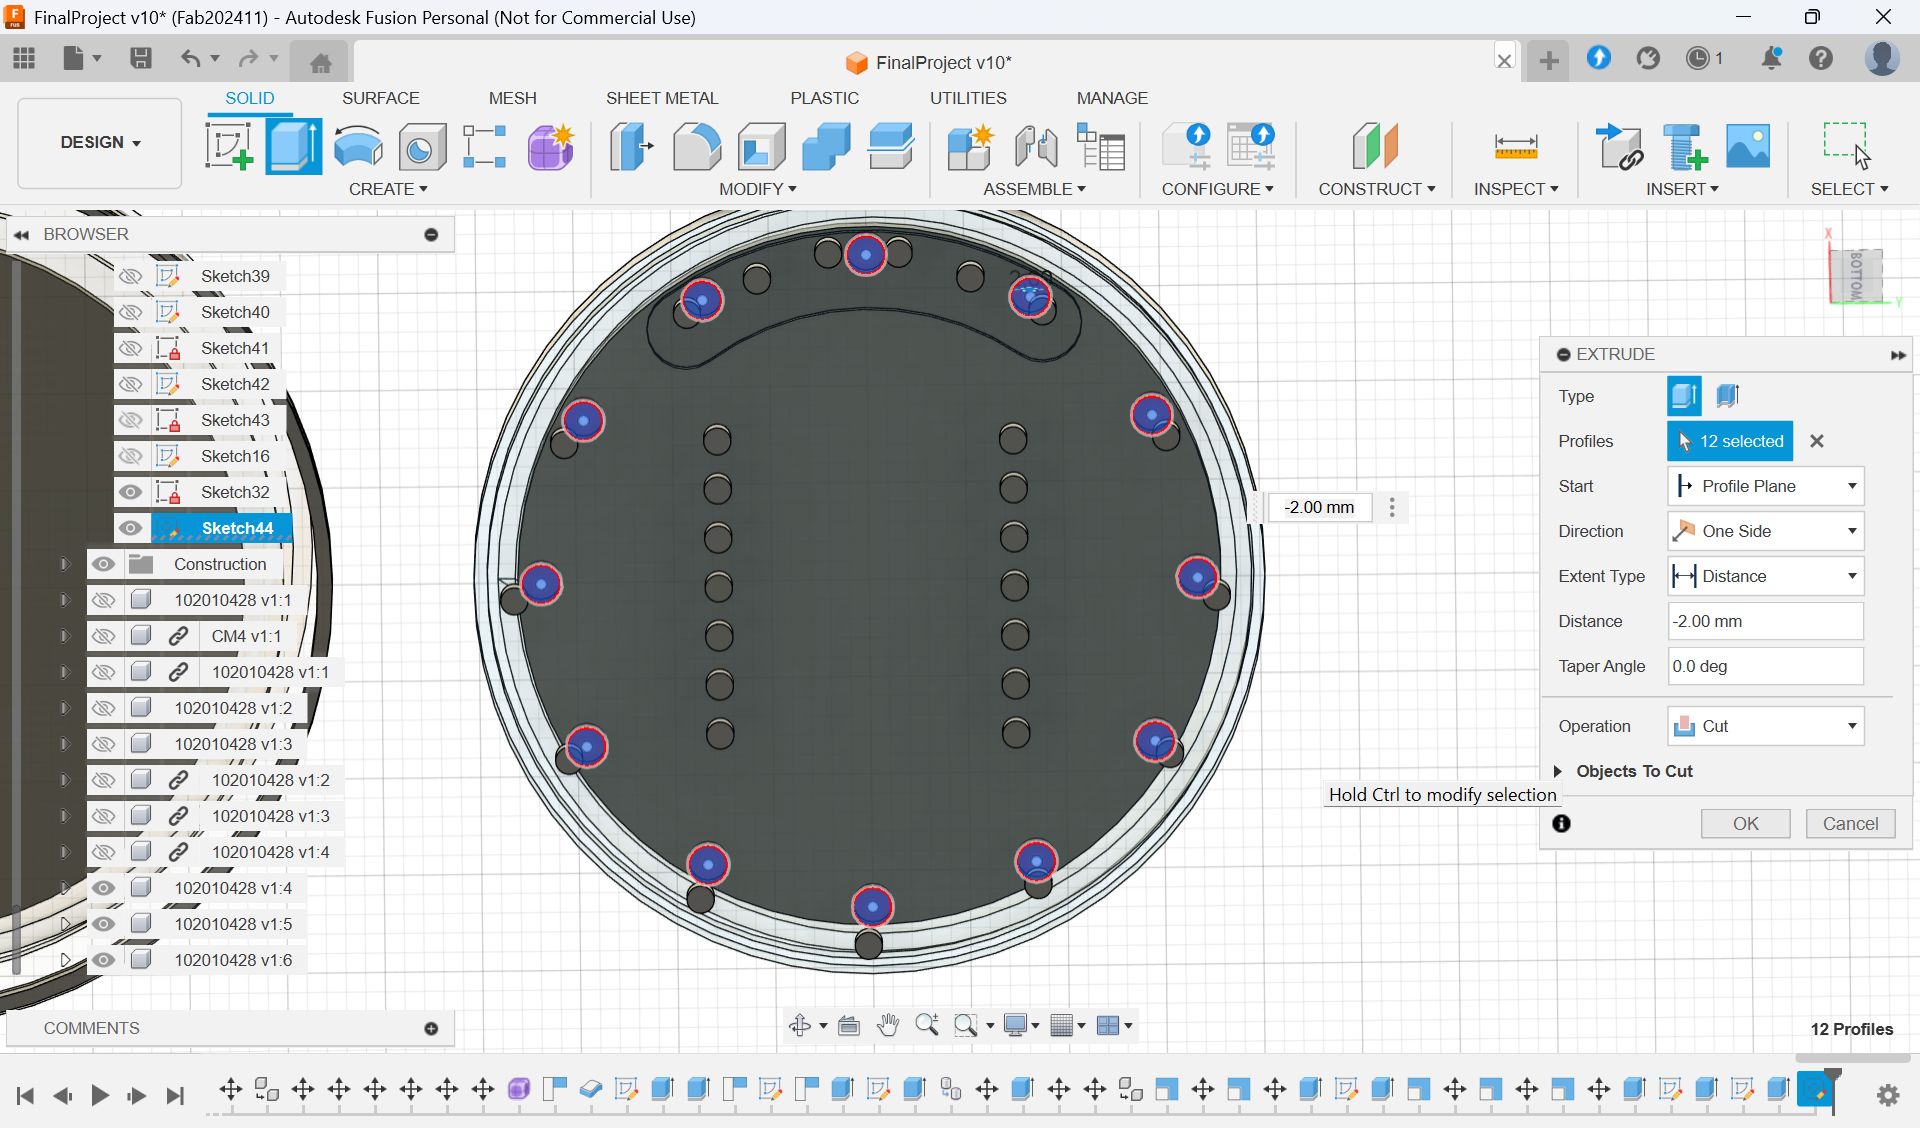Confirm extrude with OK button

pos(1745,823)
